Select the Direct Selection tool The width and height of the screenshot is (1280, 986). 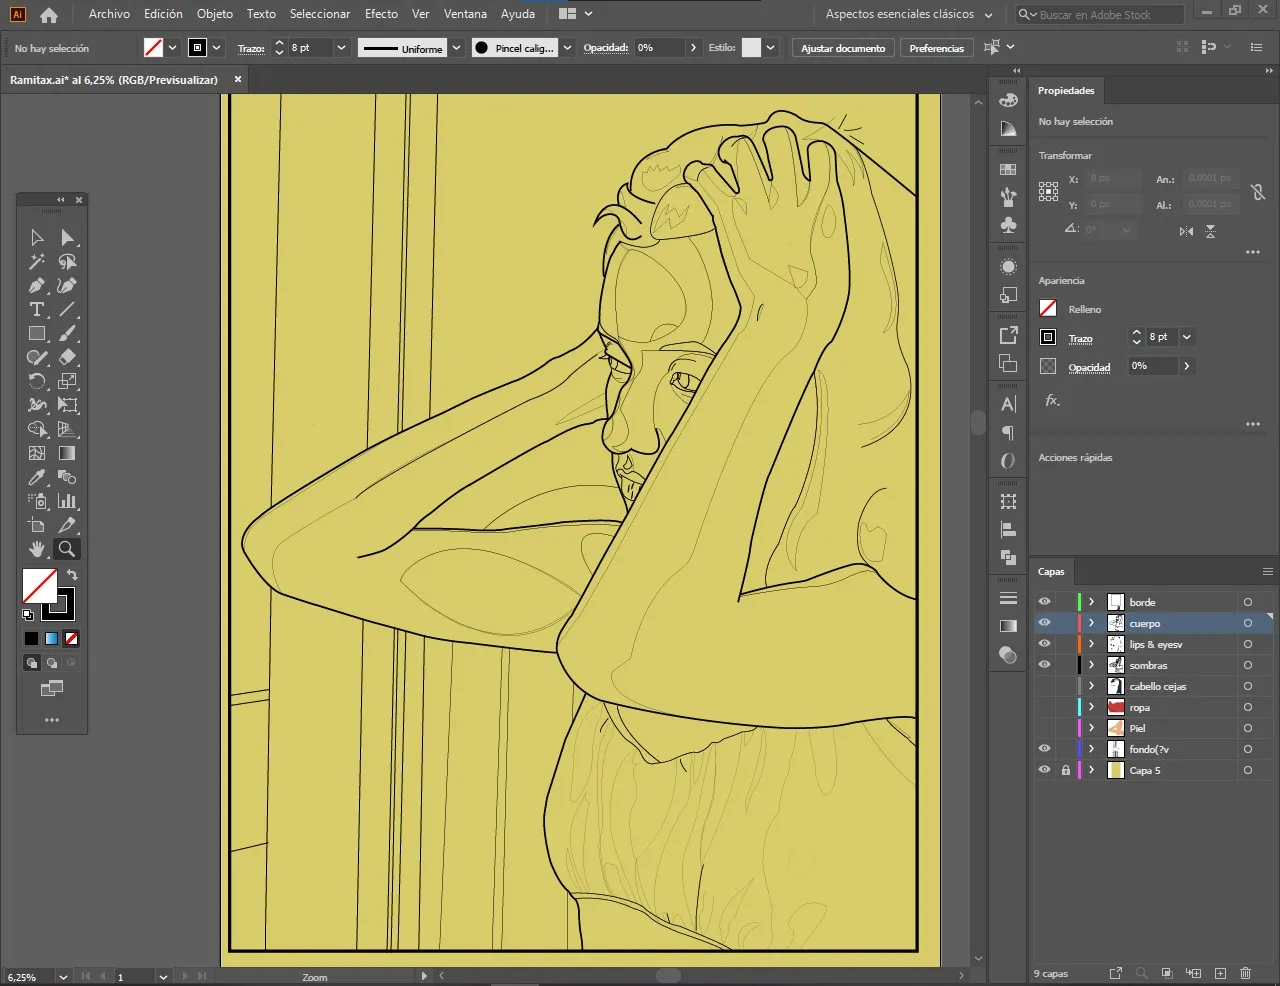point(67,237)
